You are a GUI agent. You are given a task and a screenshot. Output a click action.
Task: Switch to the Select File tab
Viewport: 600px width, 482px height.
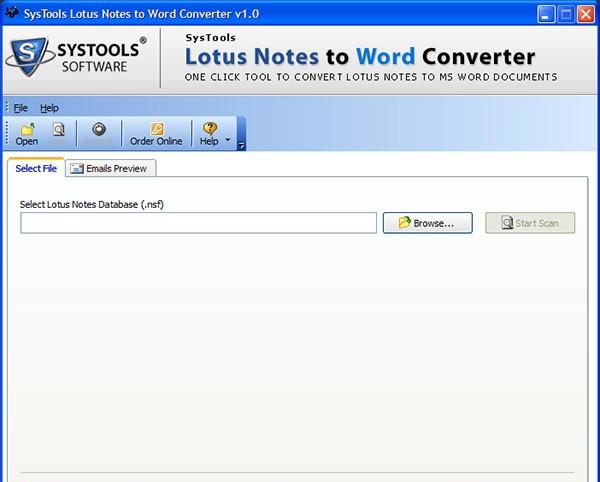[x=36, y=168]
